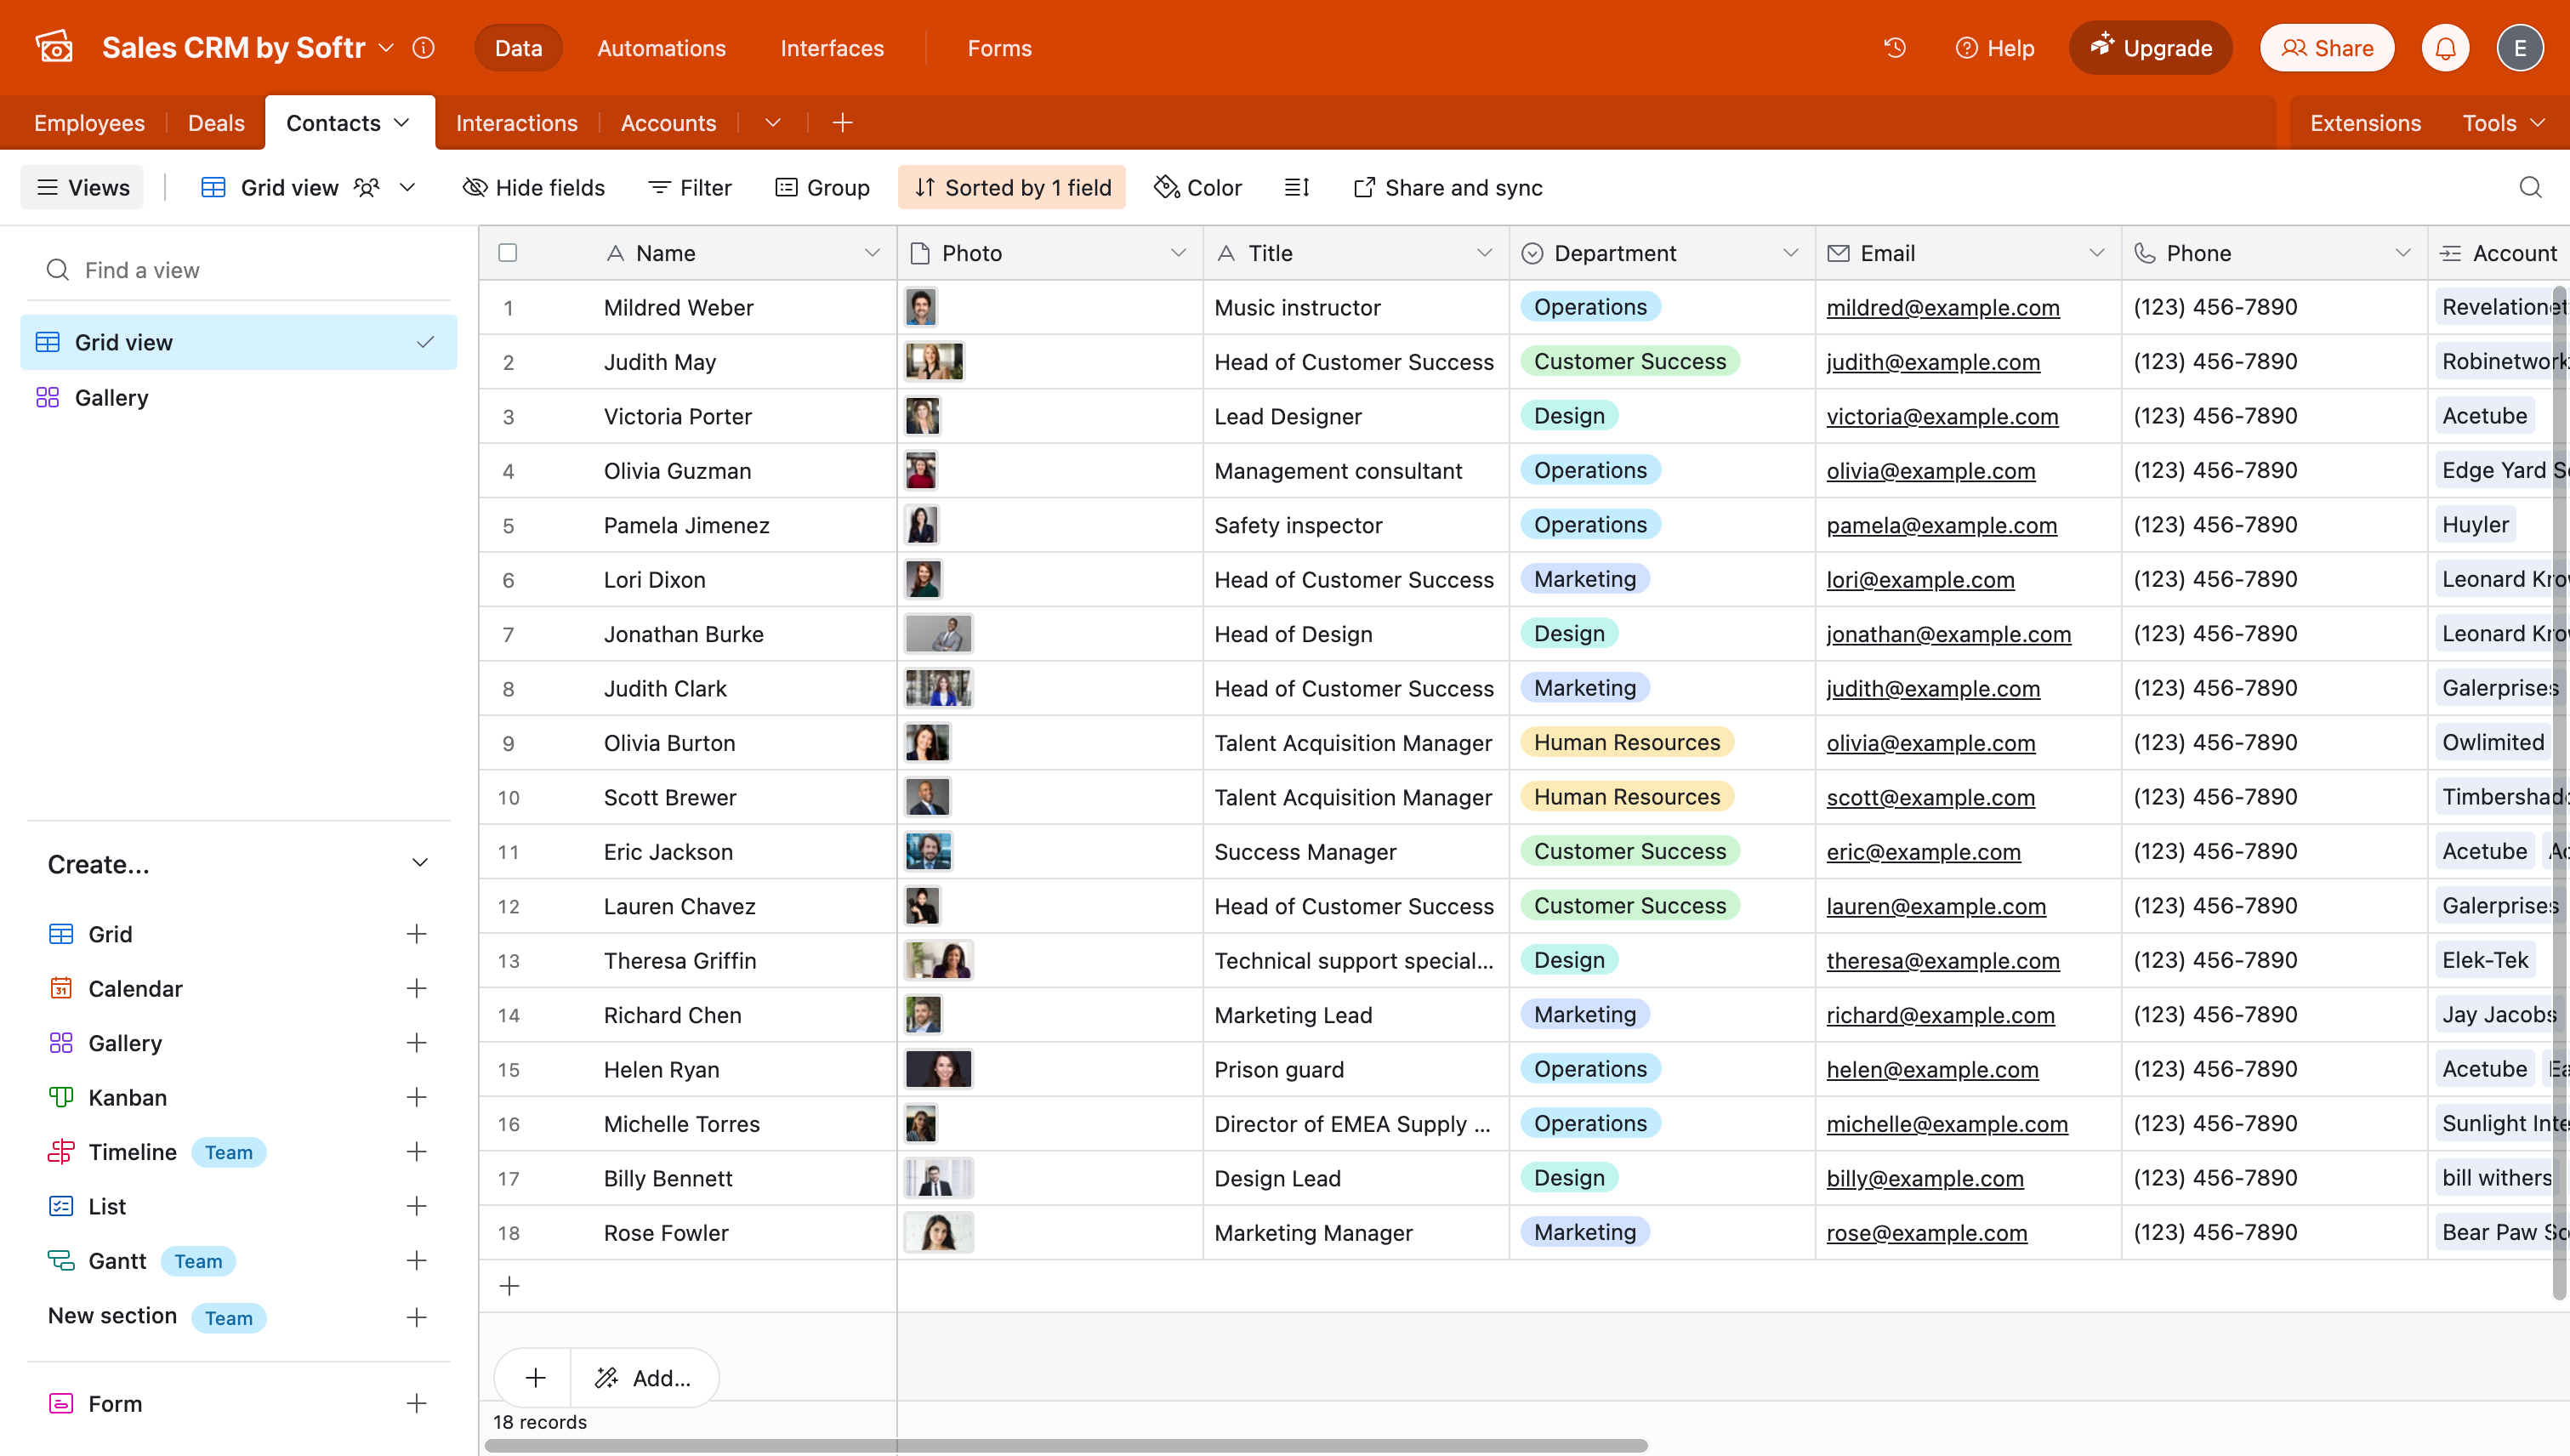
Task: Click plus icon next to Kanban
Action: [x=417, y=1097]
